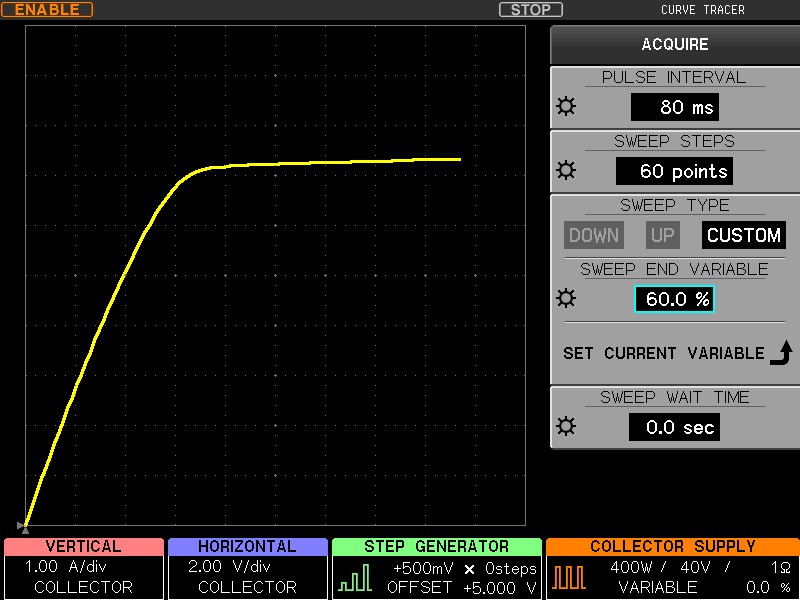Screen dimensions: 800x600
Task: Click the orange pulse waveform collector supply icon
Action: (569, 577)
